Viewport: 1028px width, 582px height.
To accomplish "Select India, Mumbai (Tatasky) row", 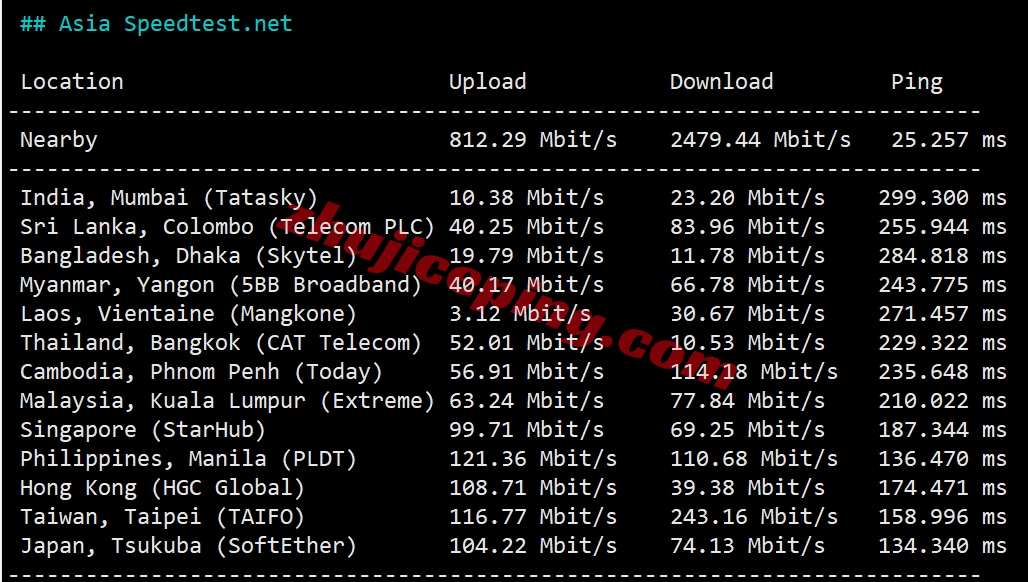I will tap(513, 198).
